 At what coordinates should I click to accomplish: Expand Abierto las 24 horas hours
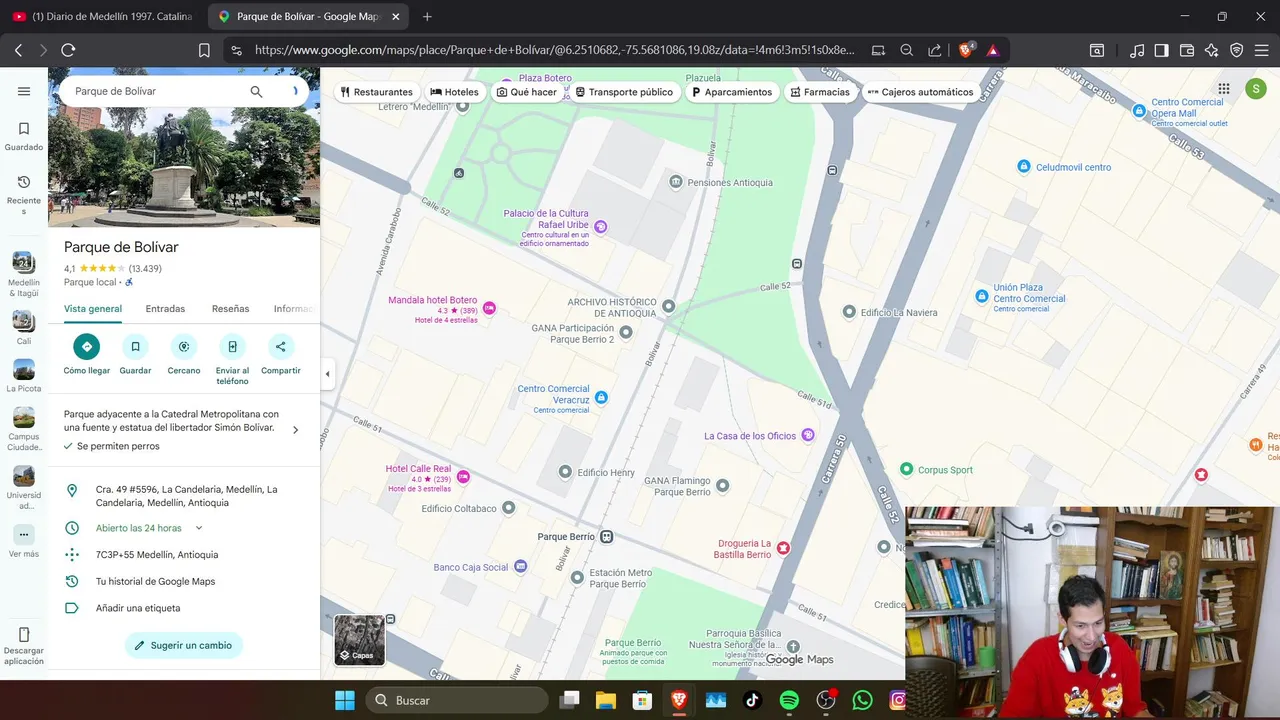tap(198, 528)
